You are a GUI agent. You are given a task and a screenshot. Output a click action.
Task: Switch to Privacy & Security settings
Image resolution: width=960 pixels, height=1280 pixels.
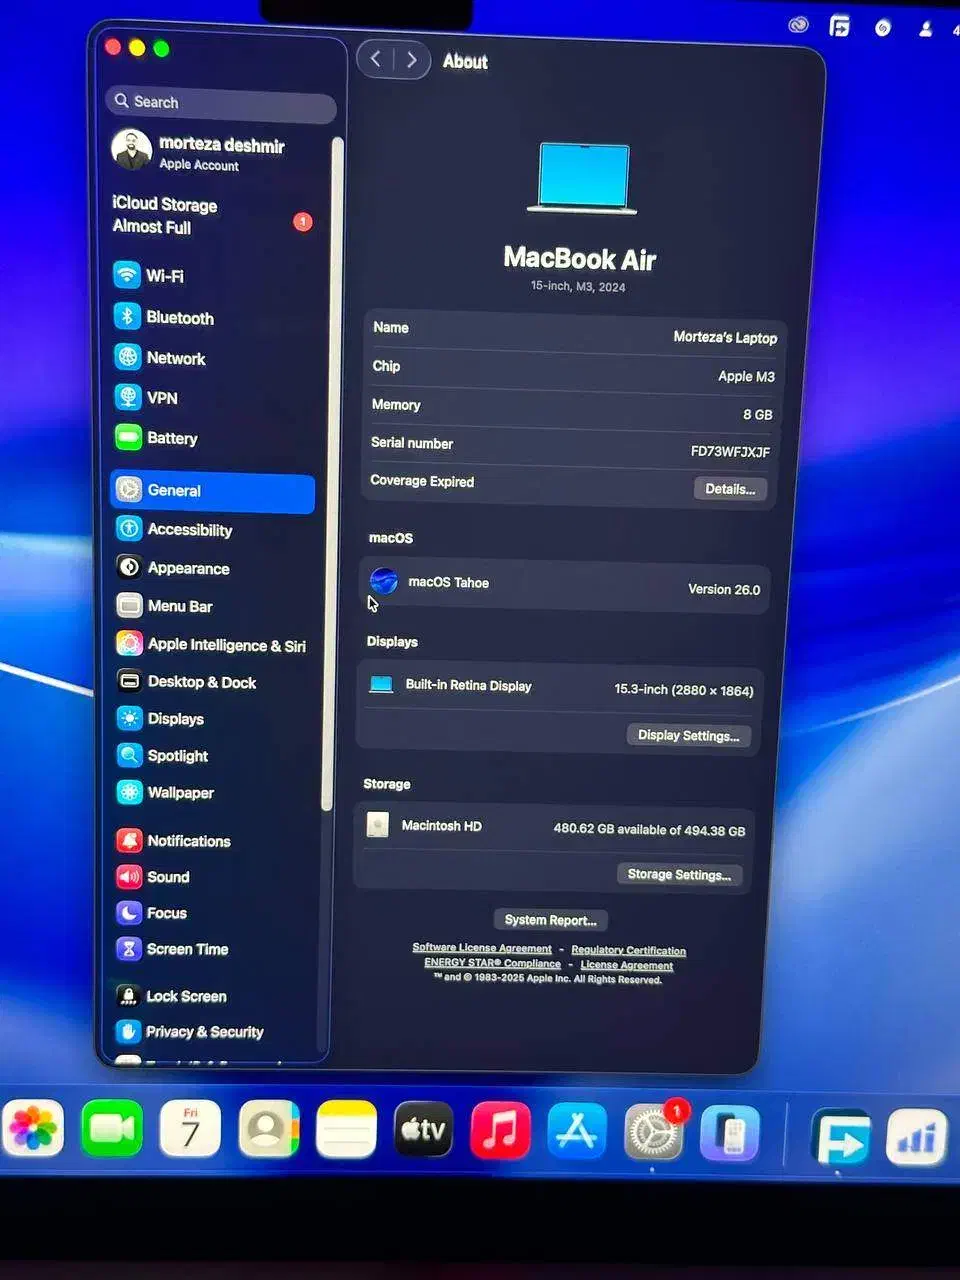128,1031
